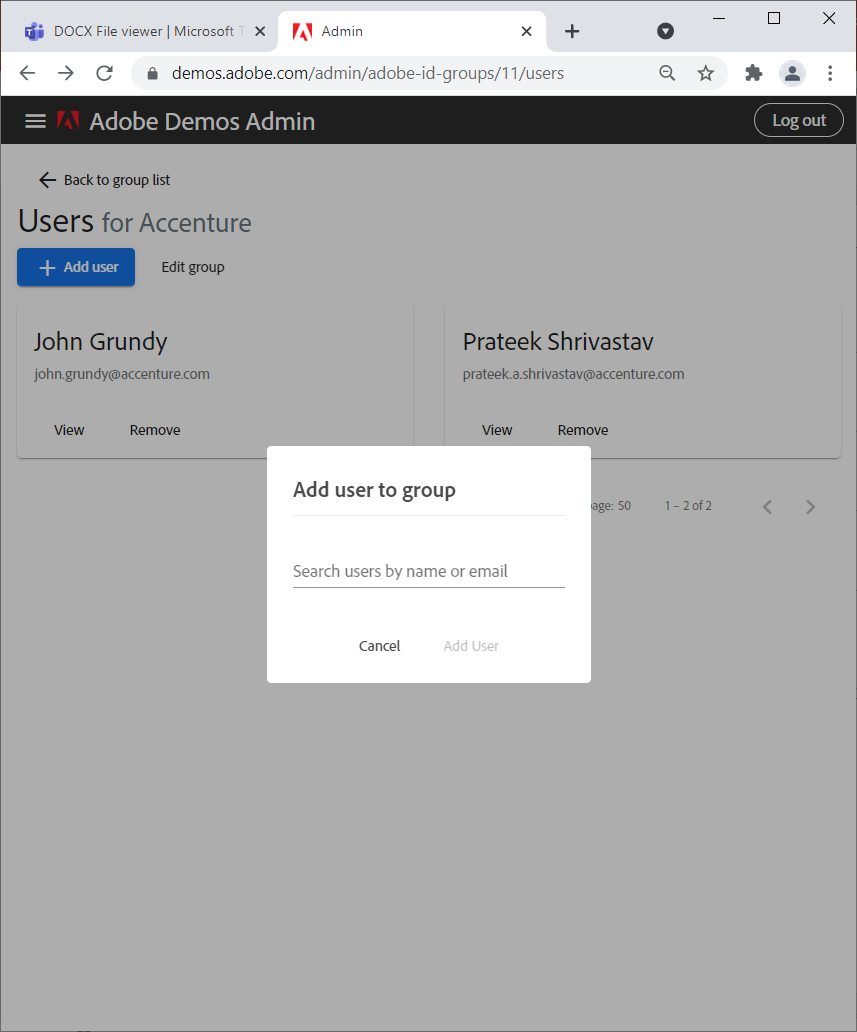Click prateek.a.shrivastav@accenture.com email text
Screen dimensions: 857x1032
click(x=573, y=374)
